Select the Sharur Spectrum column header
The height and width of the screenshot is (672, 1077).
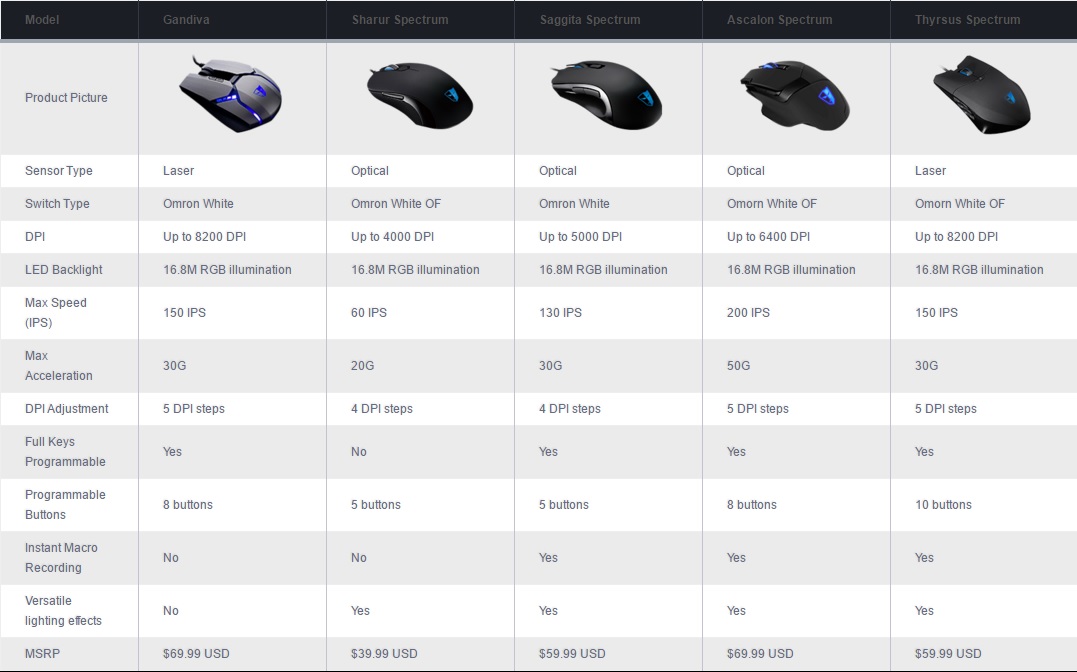(399, 20)
